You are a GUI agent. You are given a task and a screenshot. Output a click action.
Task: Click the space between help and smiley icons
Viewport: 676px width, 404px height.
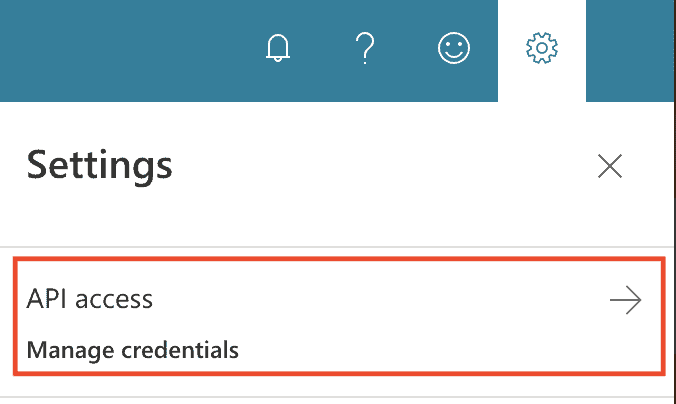tap(406, 48)
